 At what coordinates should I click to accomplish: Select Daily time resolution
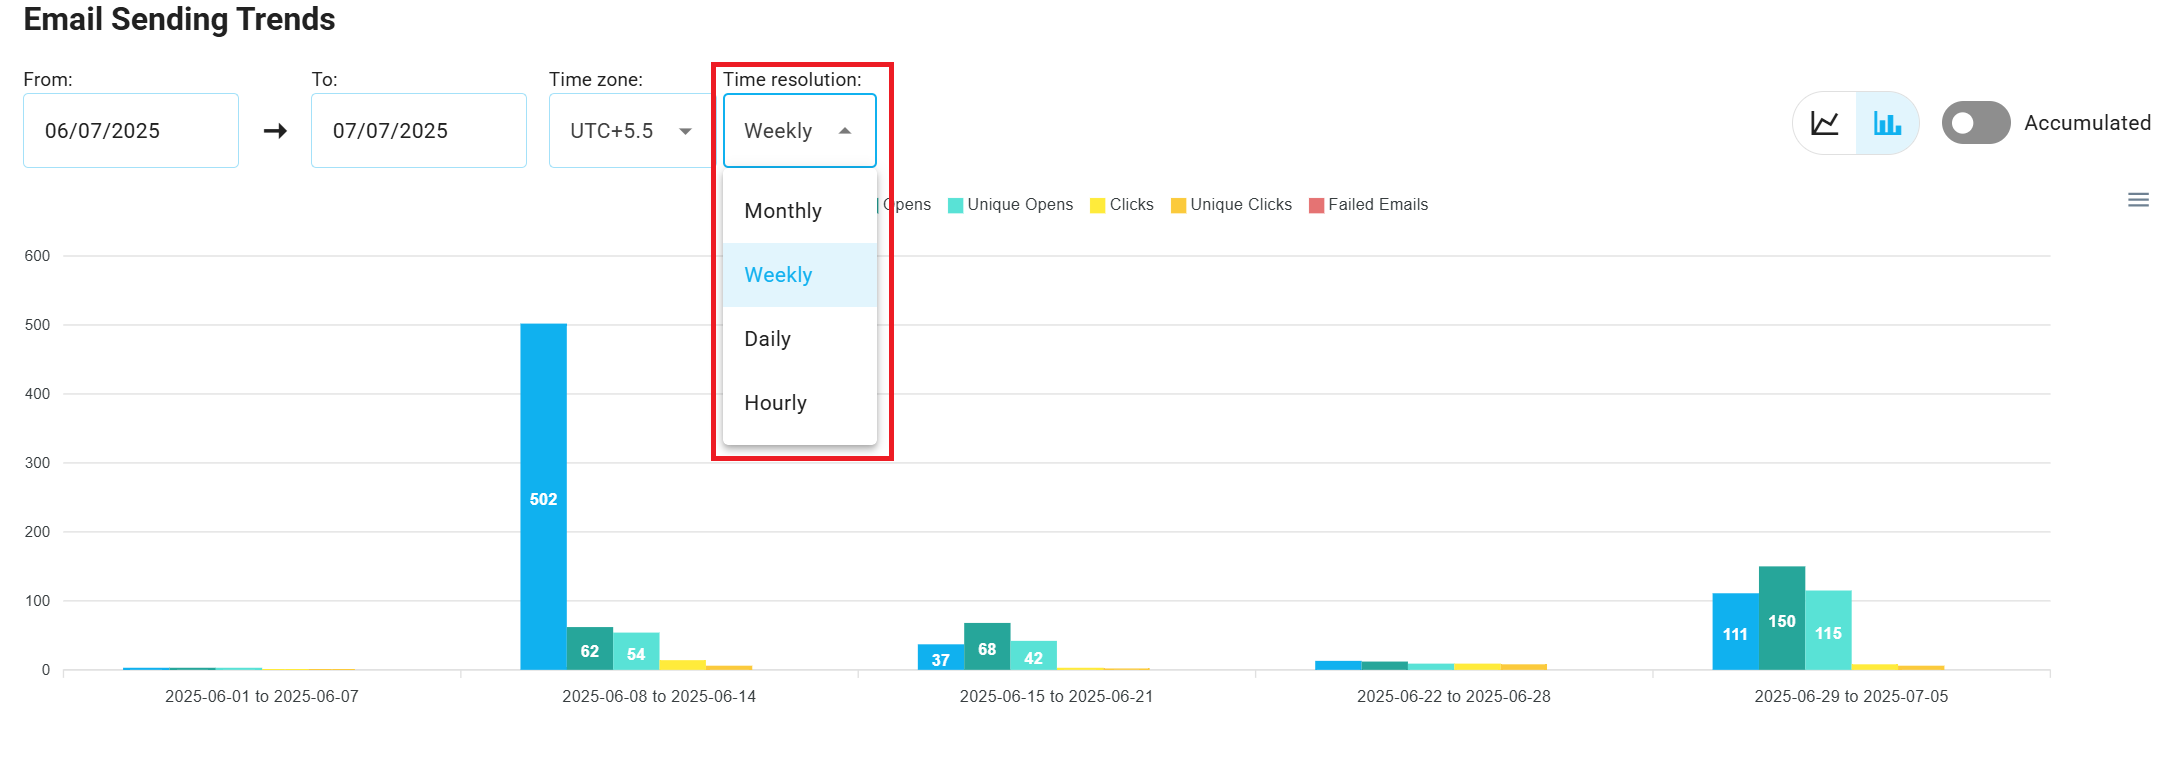pos(768,339)
